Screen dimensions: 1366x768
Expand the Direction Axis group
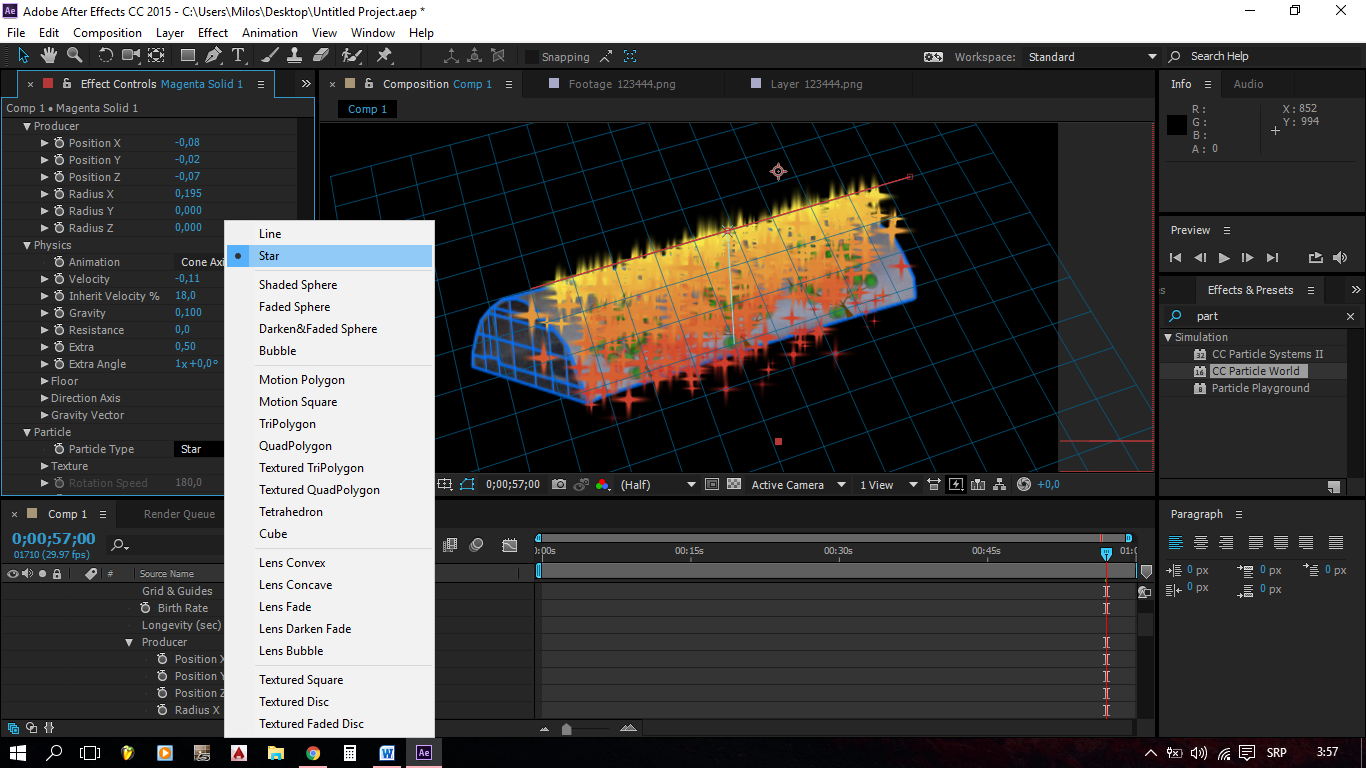44,398
